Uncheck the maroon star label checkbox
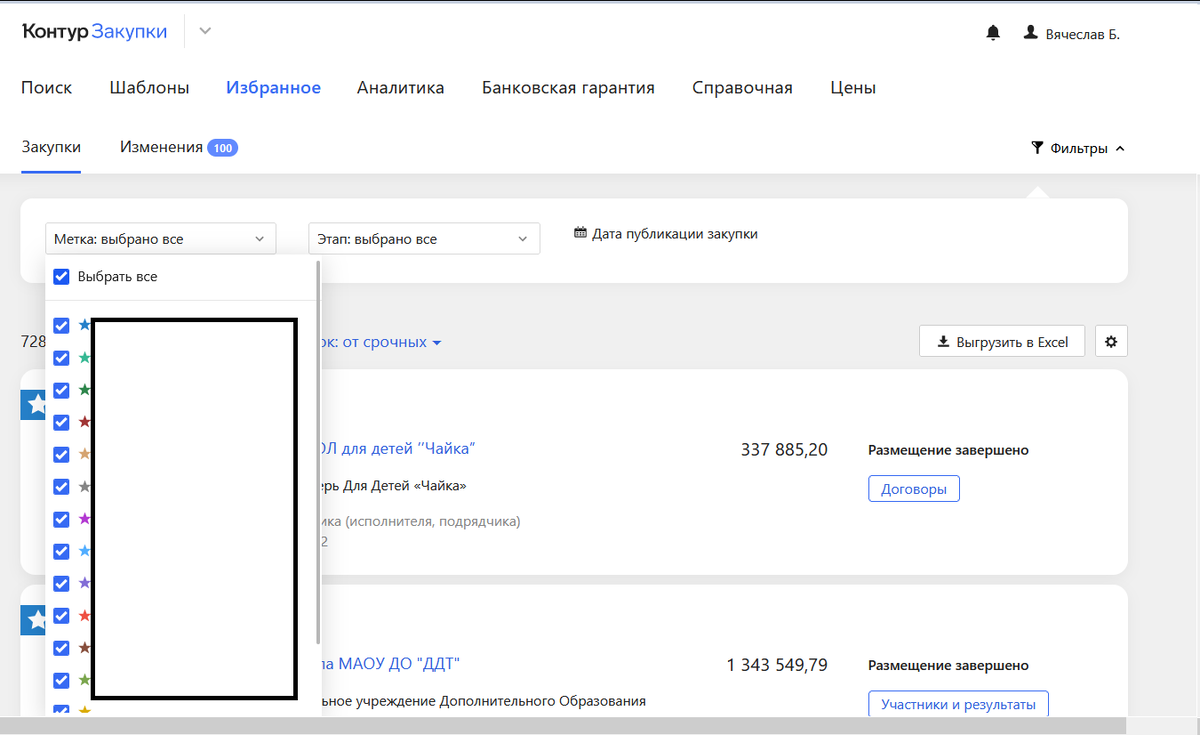This screenshot has height=735, width=1200. [61, 422]
